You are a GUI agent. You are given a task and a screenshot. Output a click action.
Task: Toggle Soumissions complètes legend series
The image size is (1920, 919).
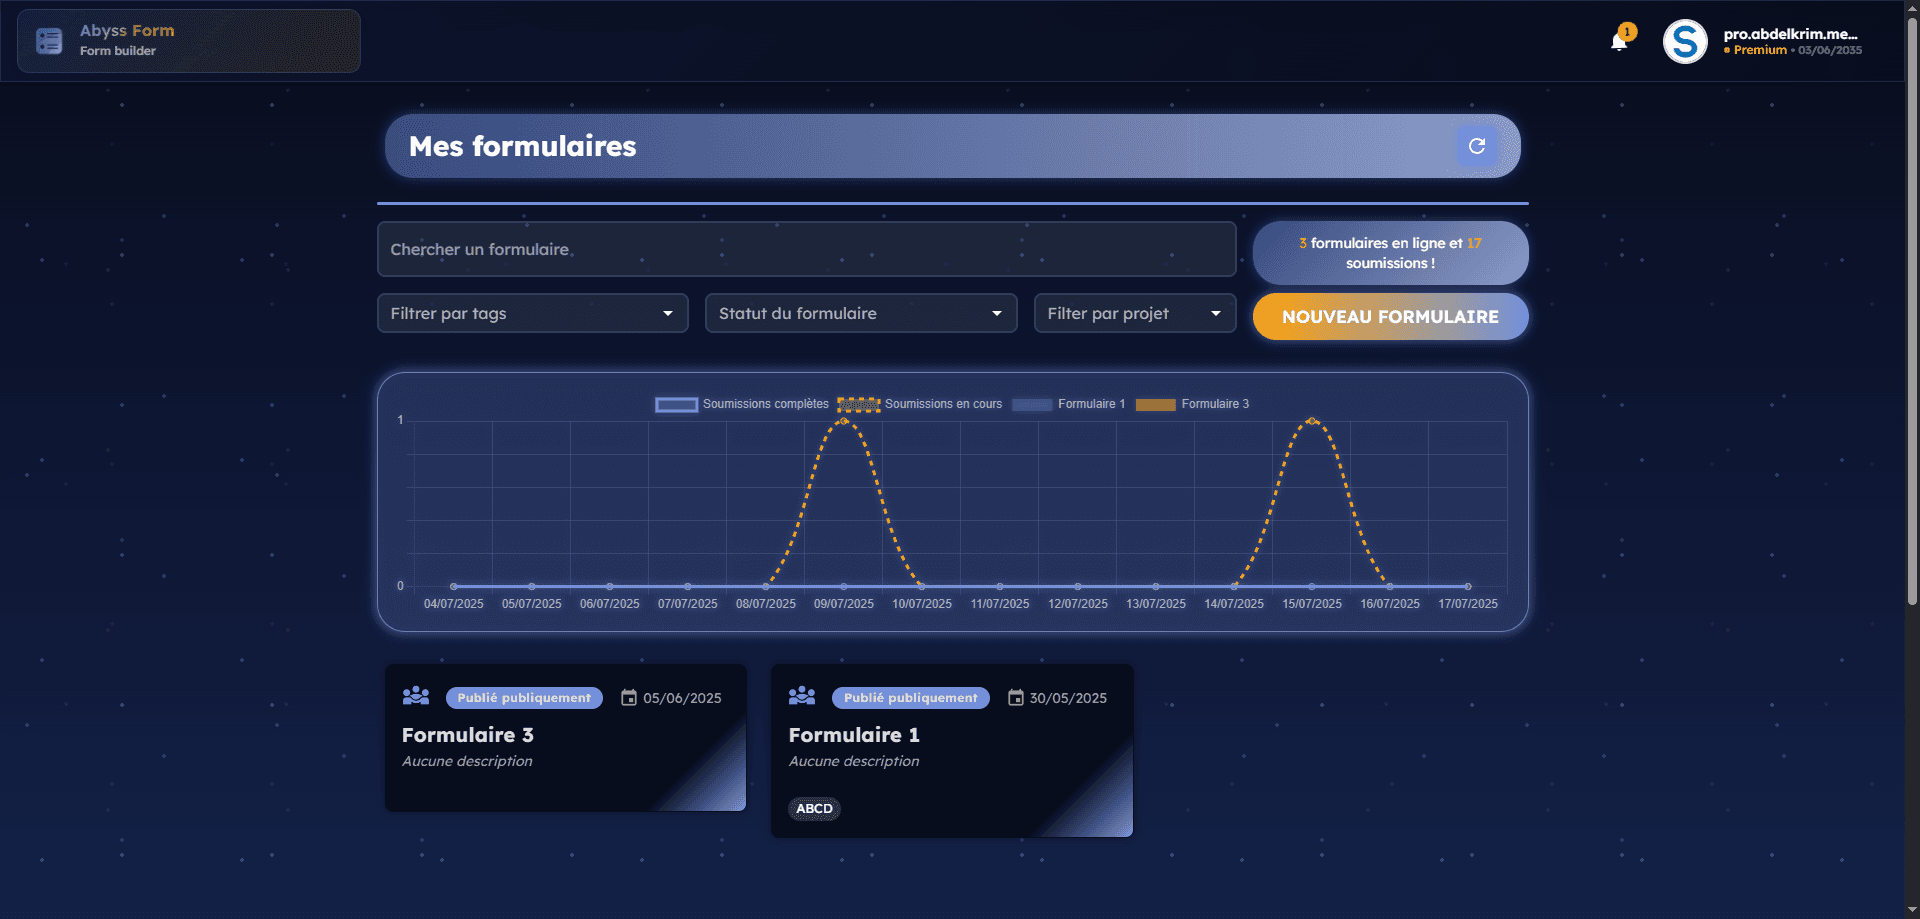742,404
